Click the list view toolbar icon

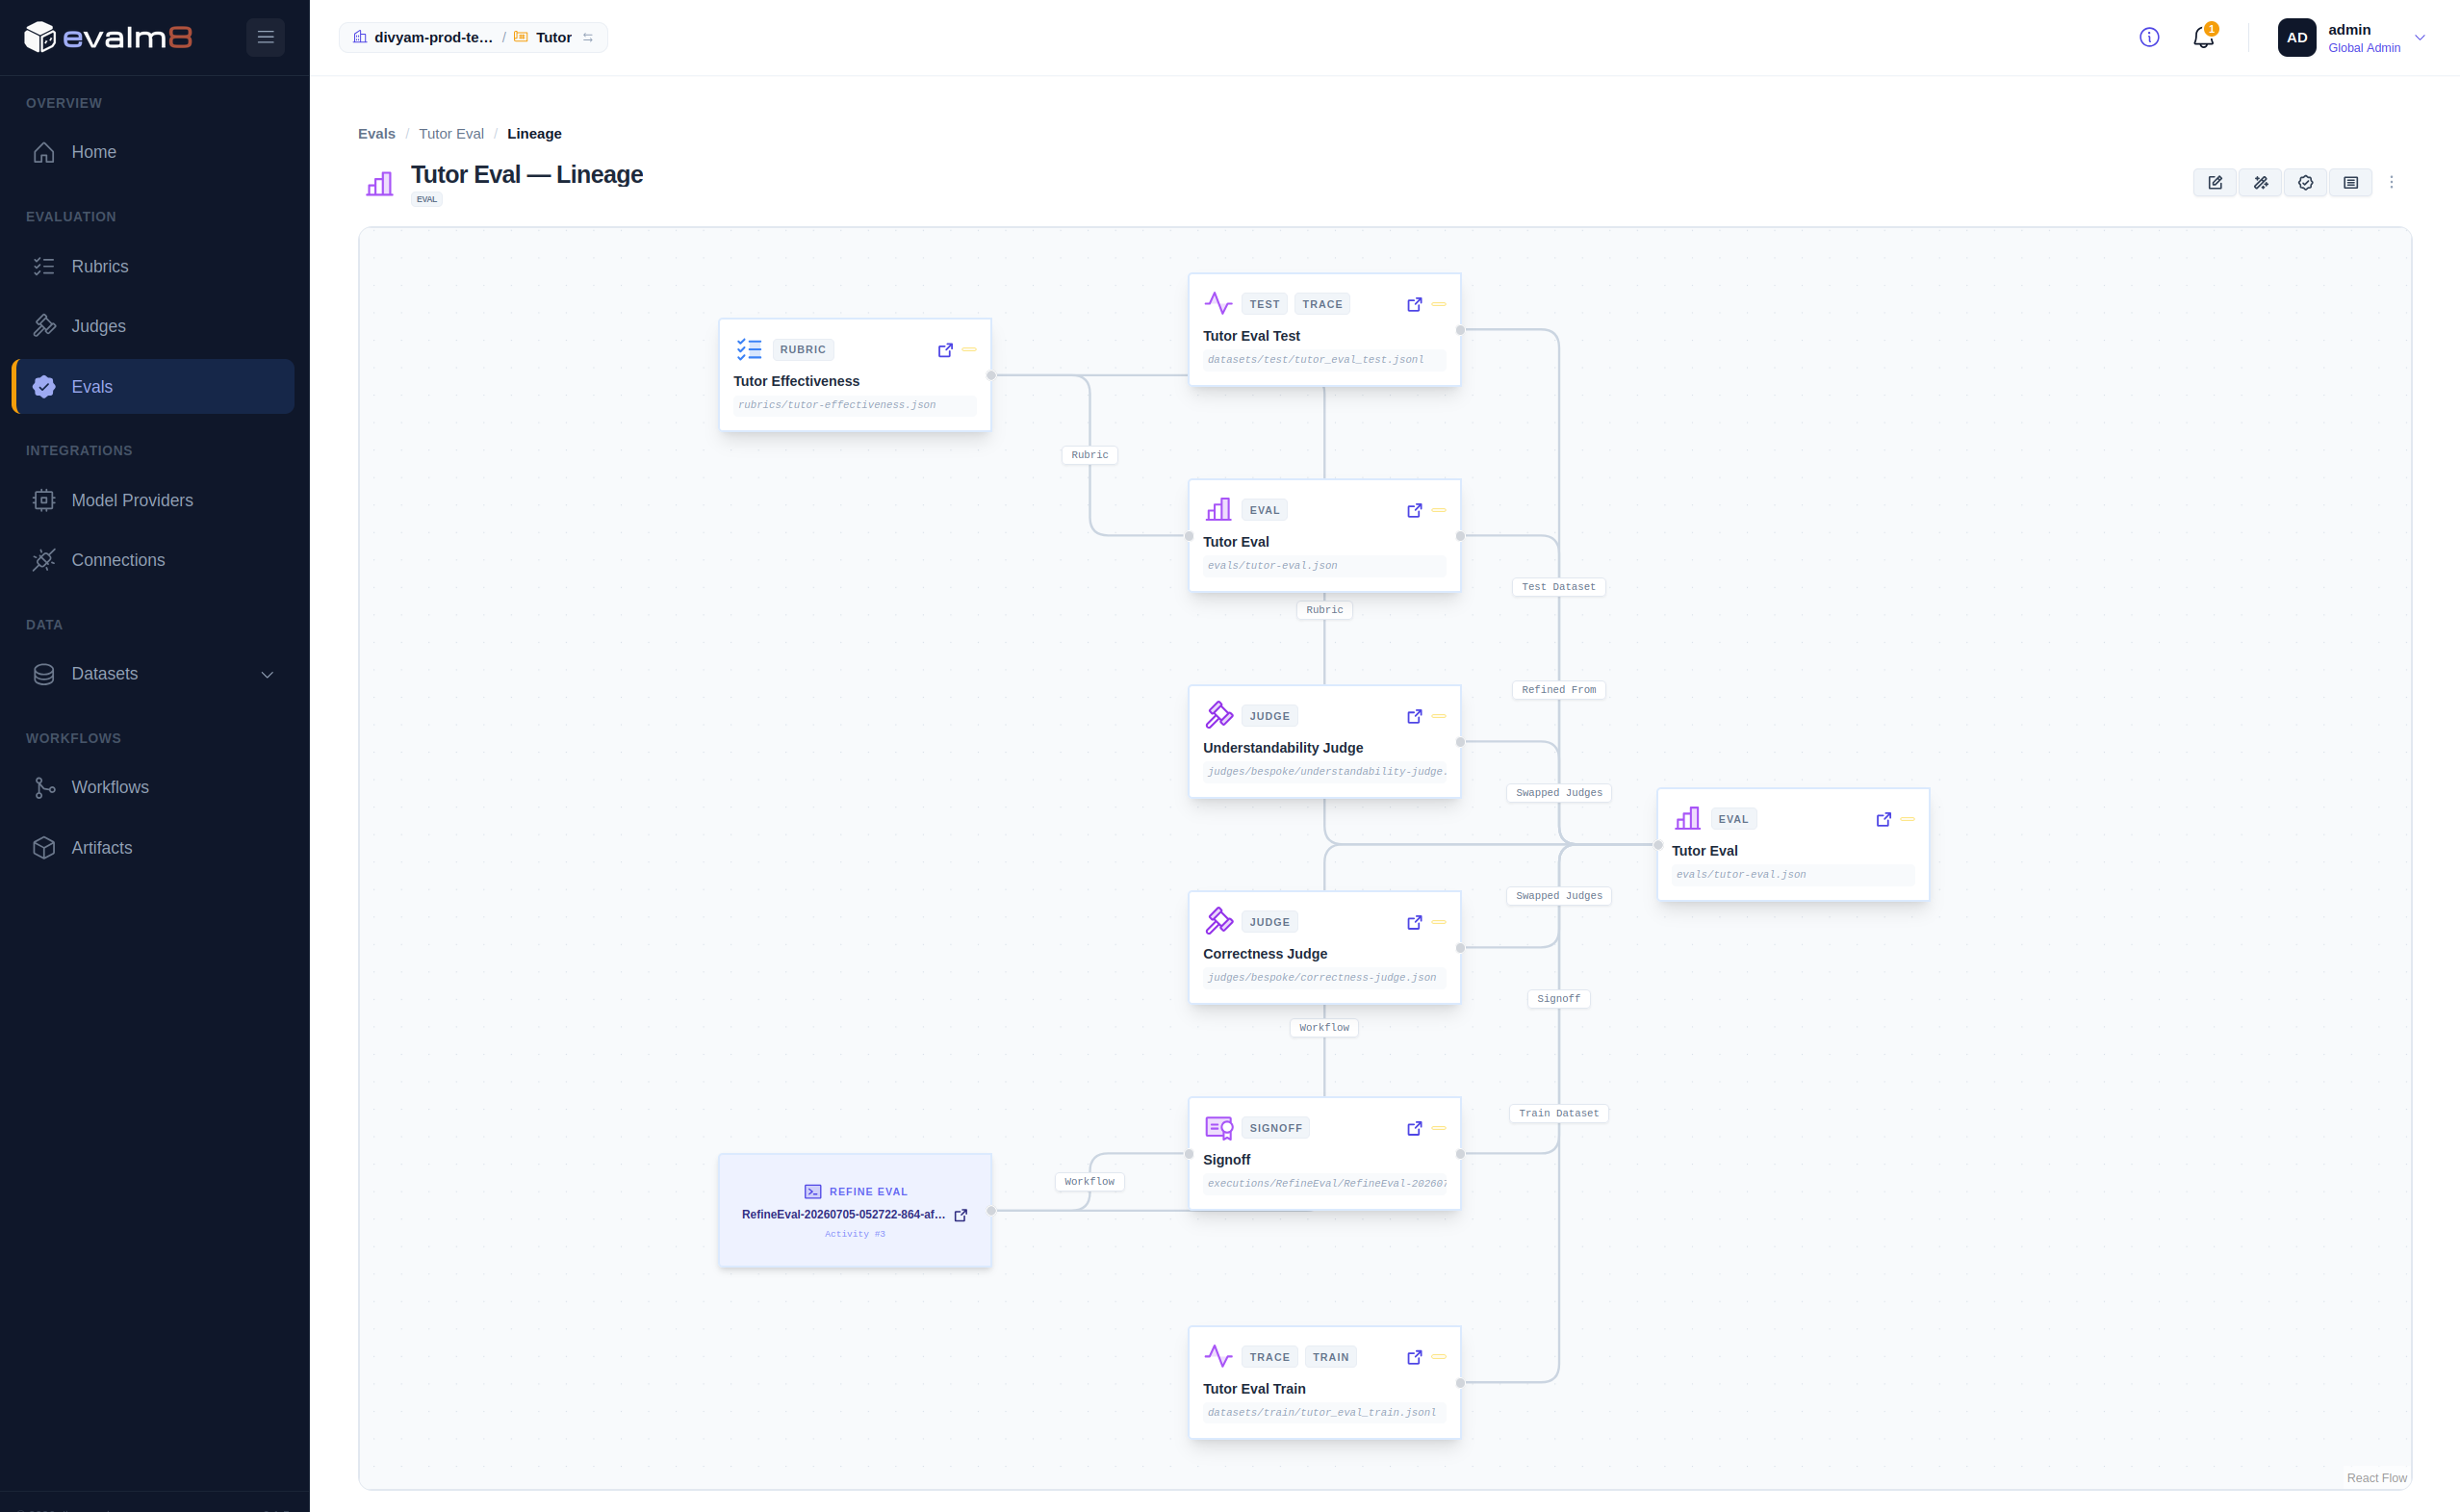click(x=2351, y=183)
